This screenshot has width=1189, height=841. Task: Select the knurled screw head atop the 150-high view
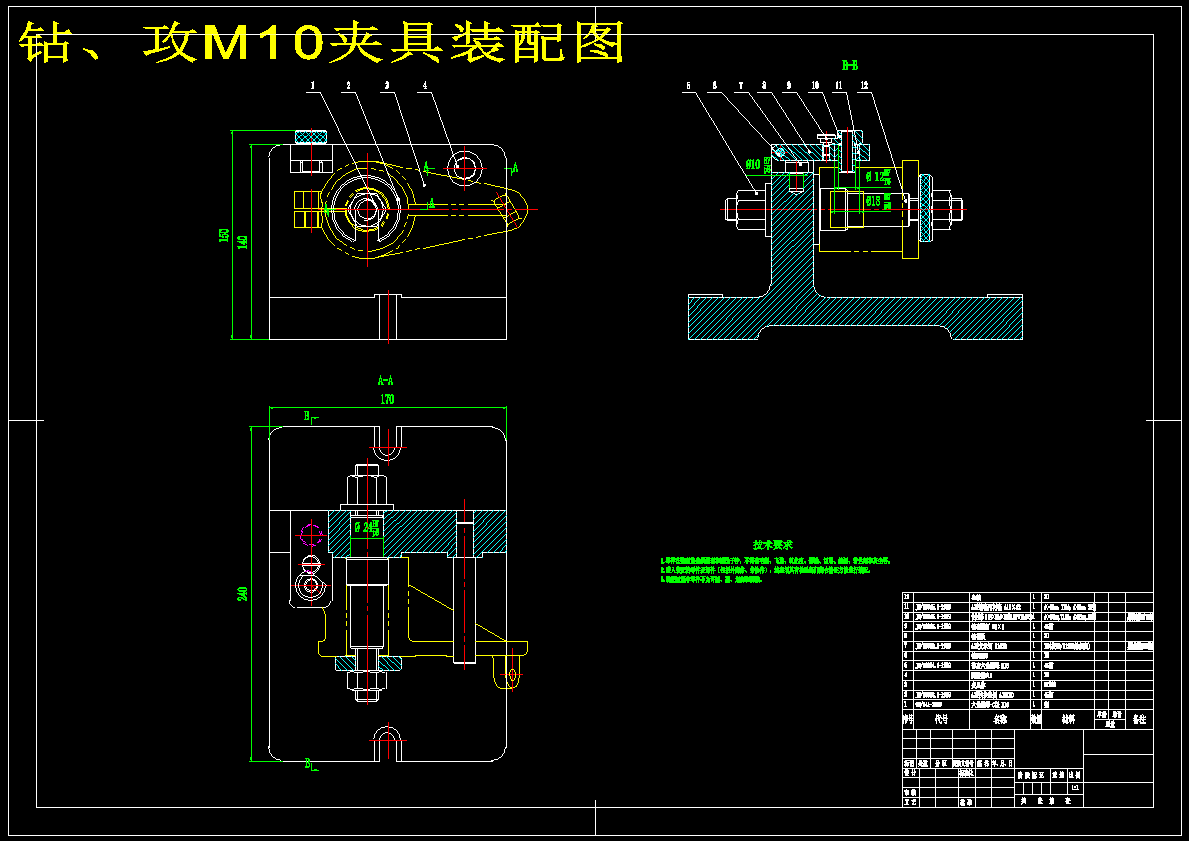pos(310,137)
